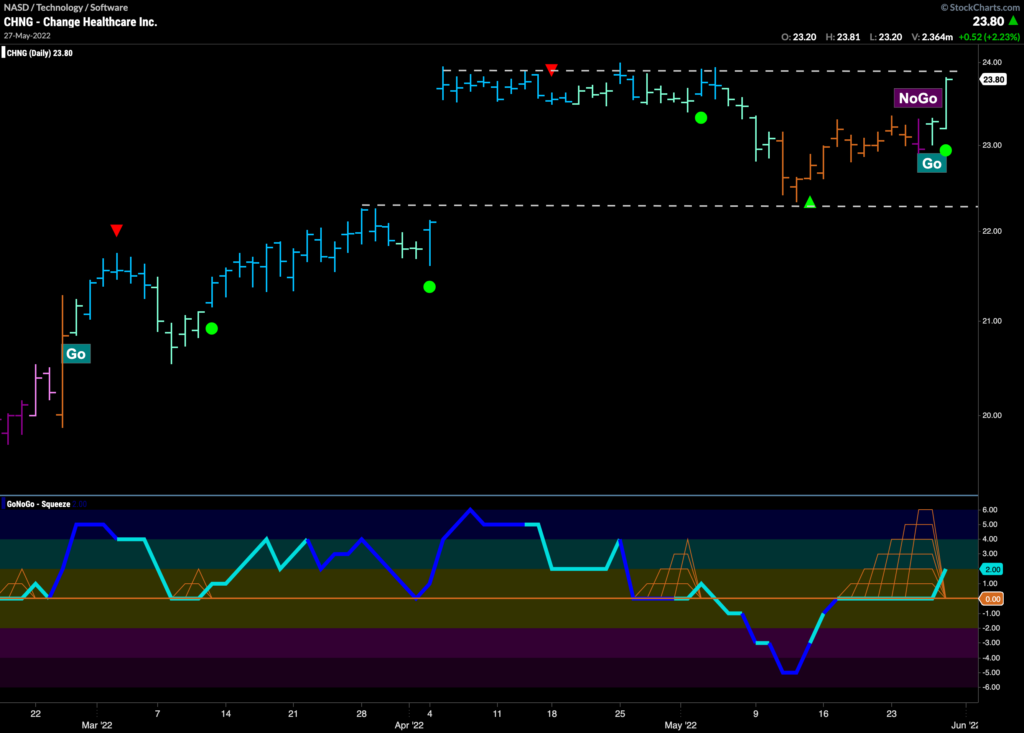Select the green circle marker in early May
The width and height of the screenshot is (1024, 733).
[x=701, y=118]
